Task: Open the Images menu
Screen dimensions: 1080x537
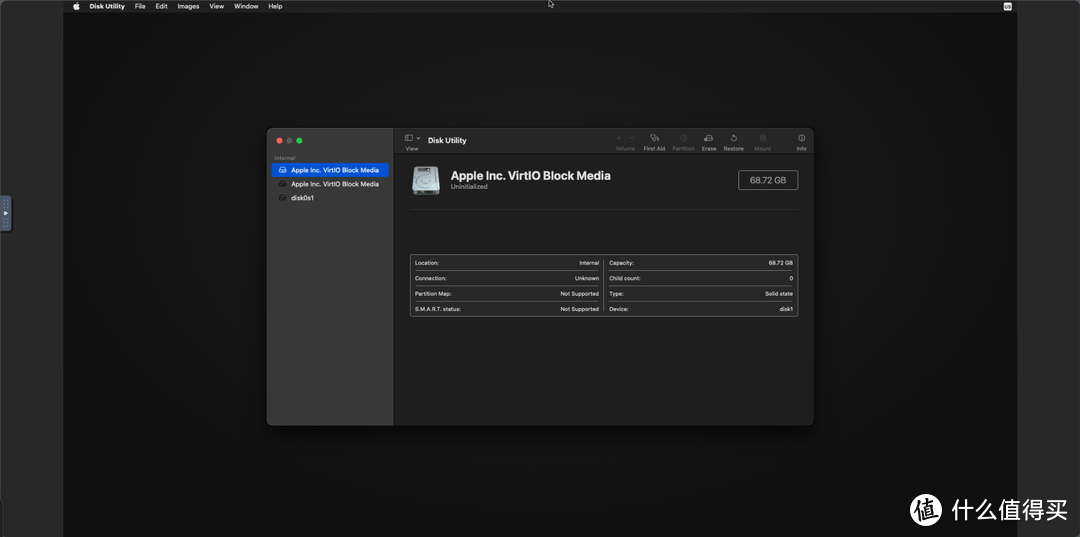Action: coord(188,6)
